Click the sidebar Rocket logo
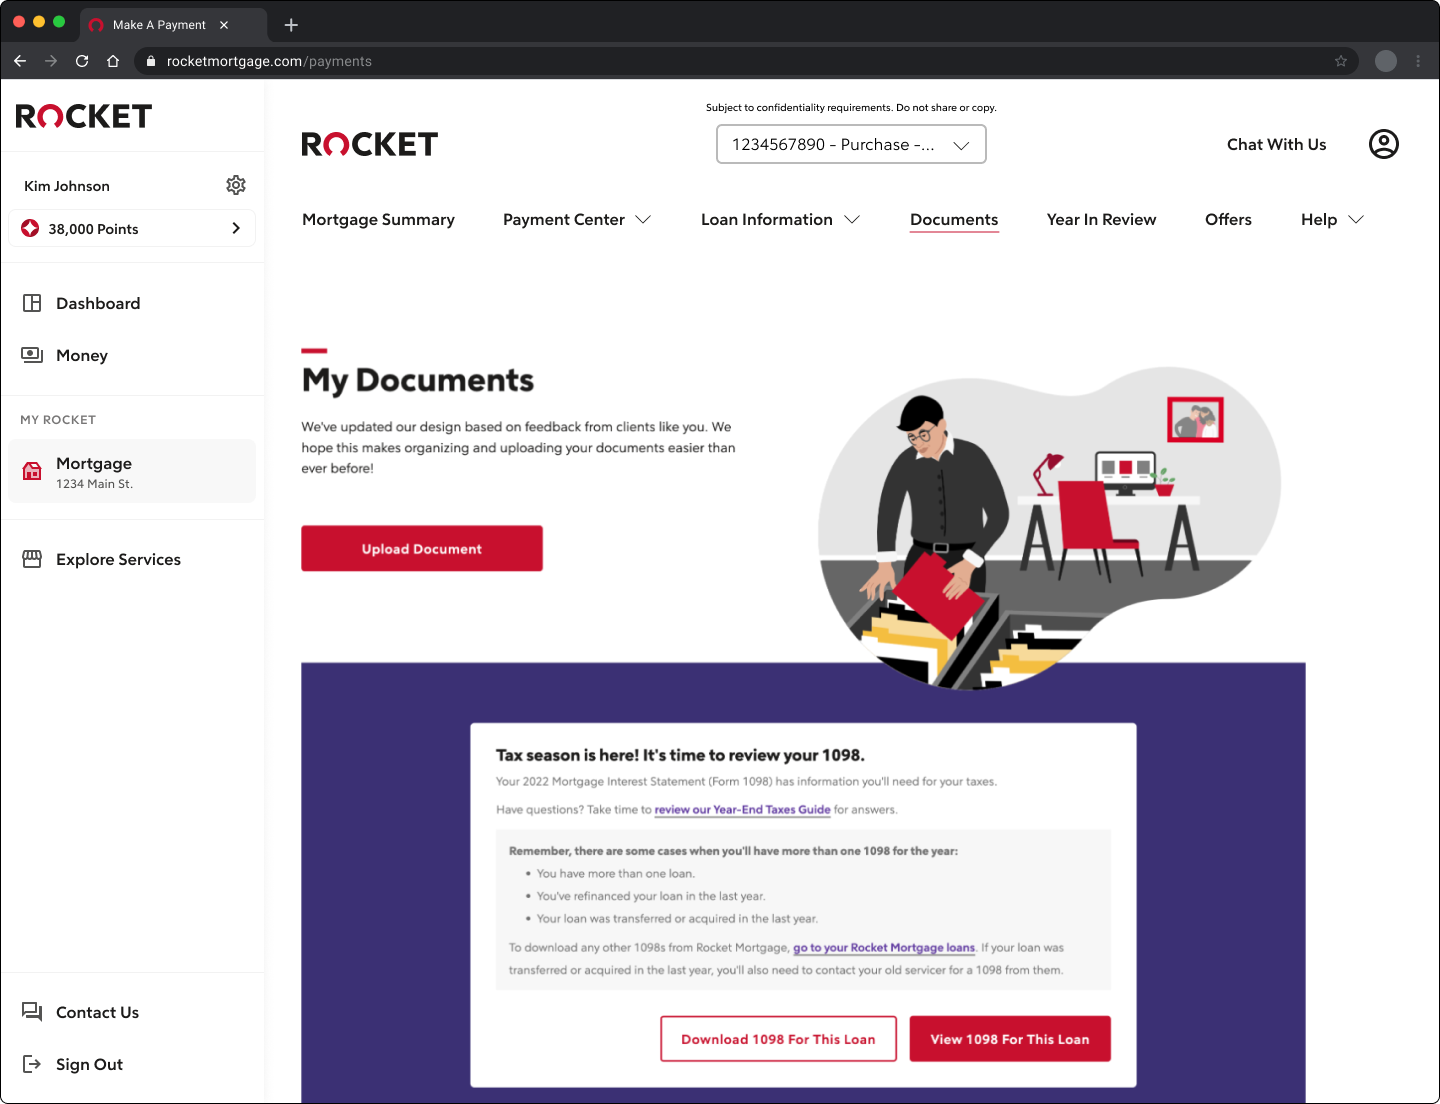The width and height of the screenshot is (1440, 1104). coord(84,116)
